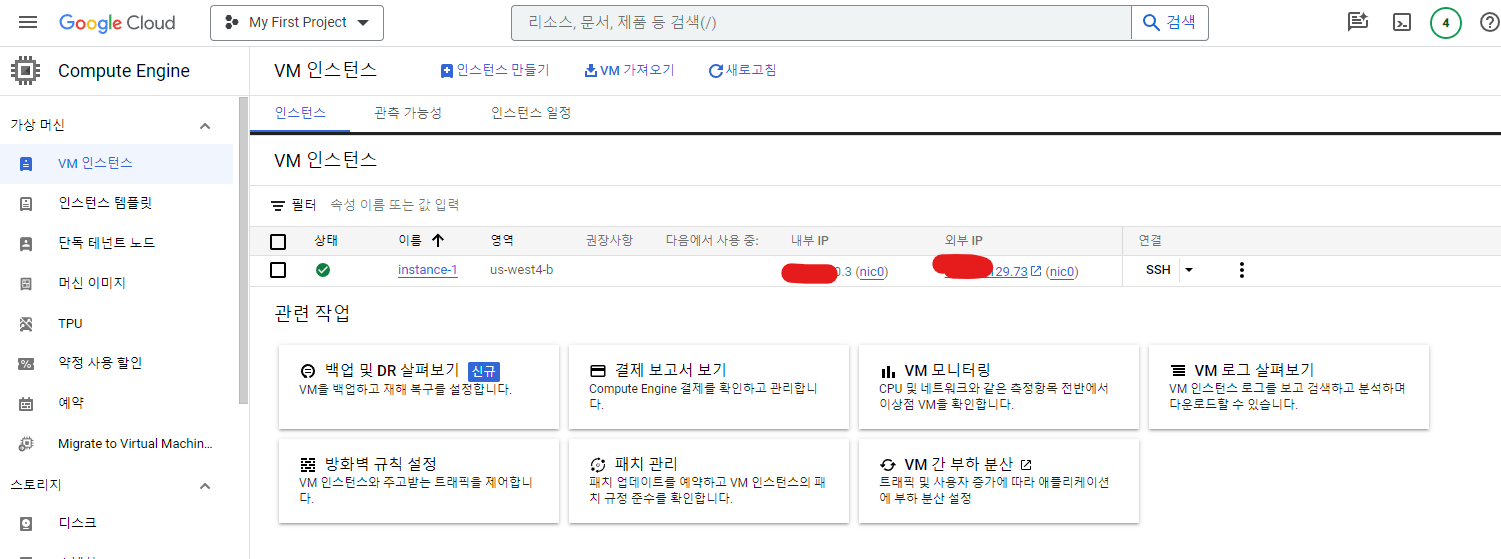Open the My First Project selector dropdown

click(x=297, y=22)
